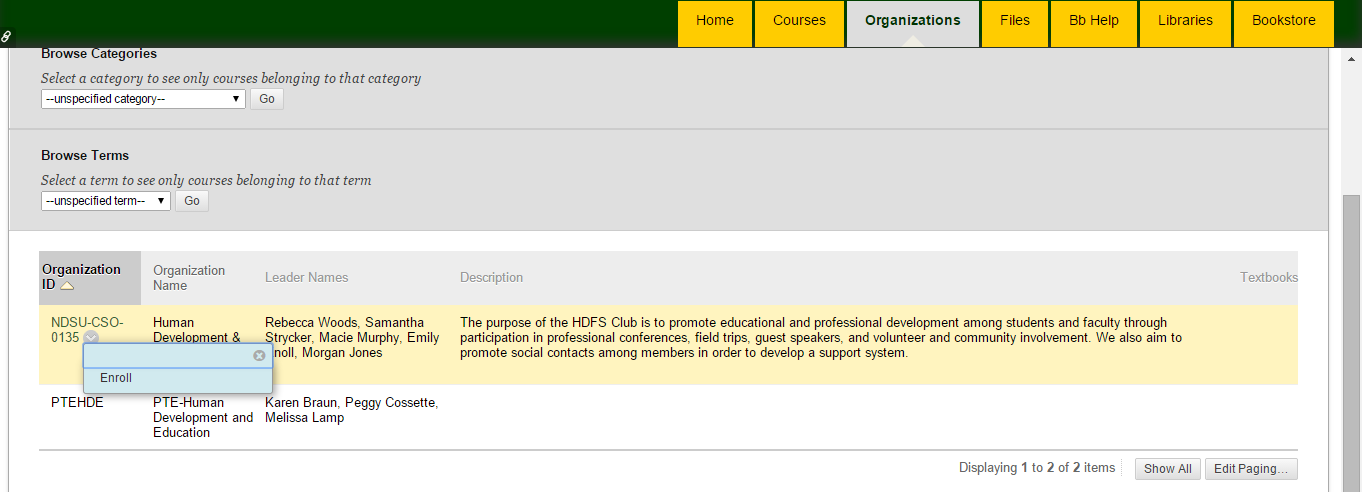Click the link icon at top-left edge

tap(6, 36)
